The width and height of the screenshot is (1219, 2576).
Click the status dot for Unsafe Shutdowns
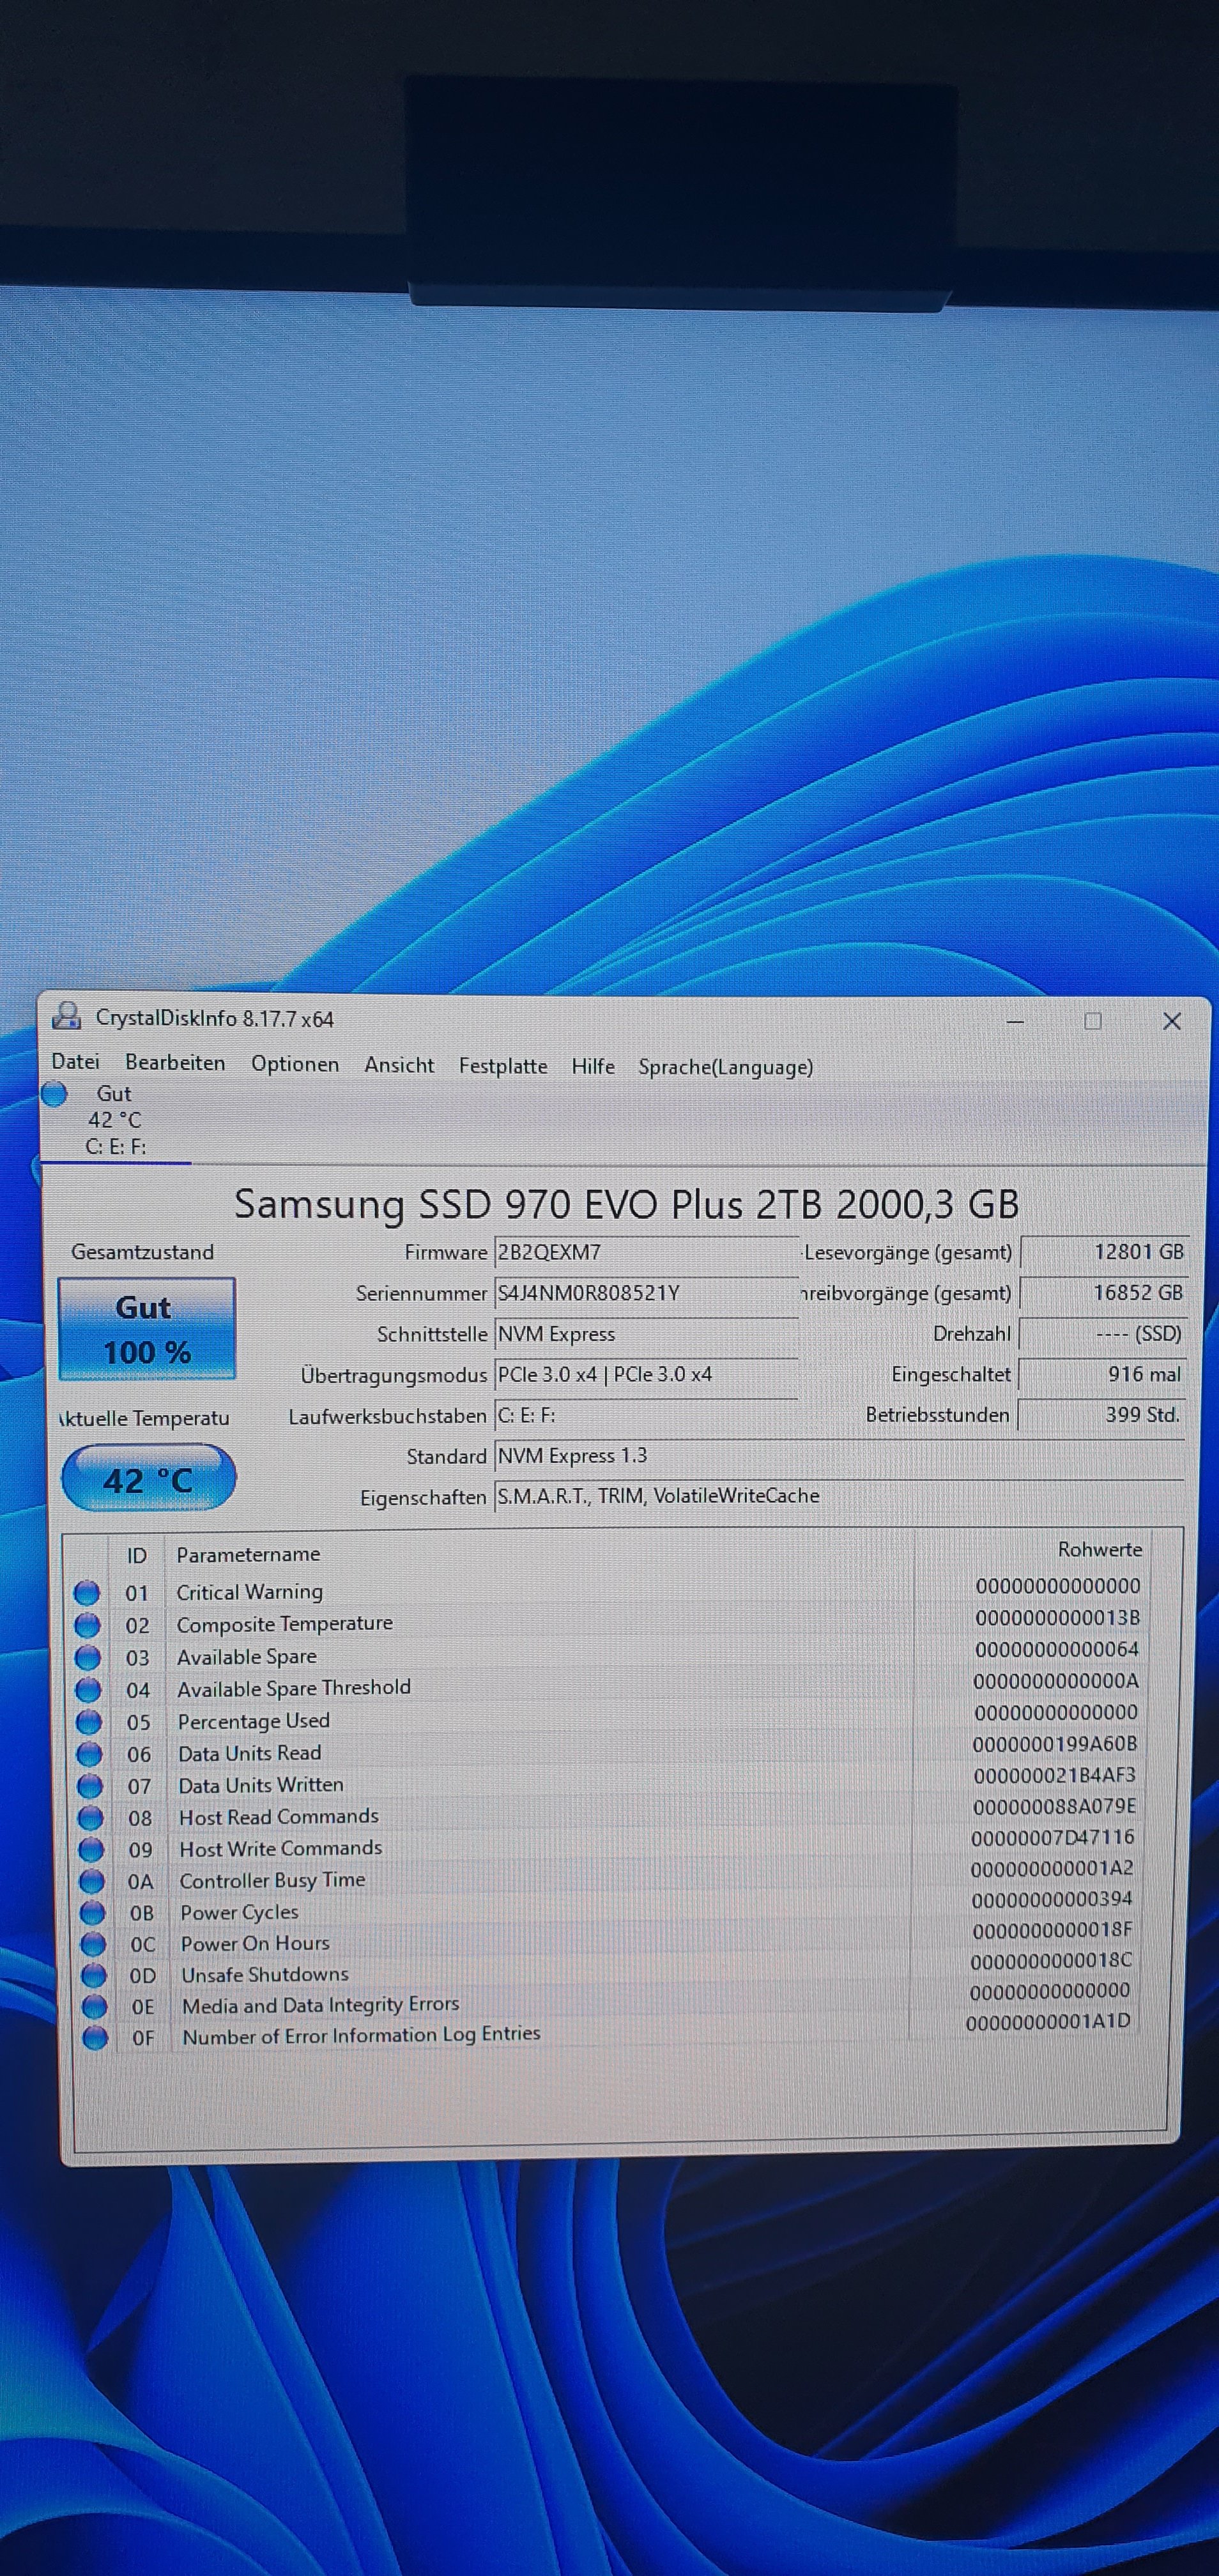[x=94, y=1975]
